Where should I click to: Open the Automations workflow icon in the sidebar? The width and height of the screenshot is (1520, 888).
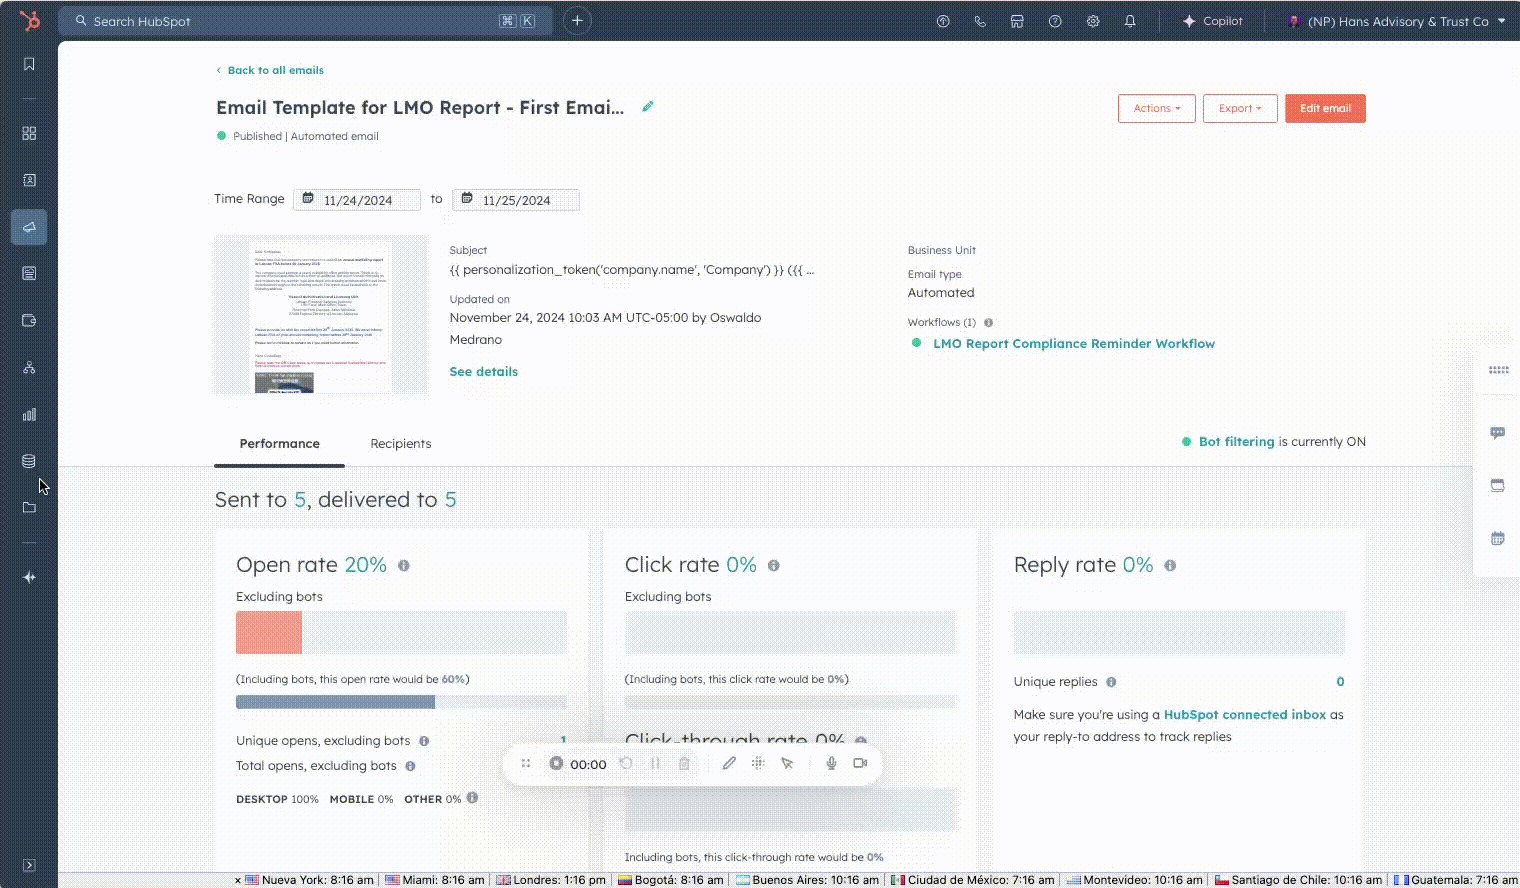coord(29,367)
